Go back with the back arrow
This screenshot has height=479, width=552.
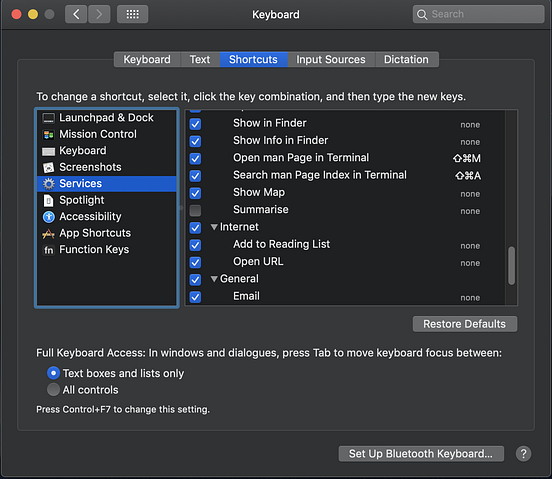point(76,14)
